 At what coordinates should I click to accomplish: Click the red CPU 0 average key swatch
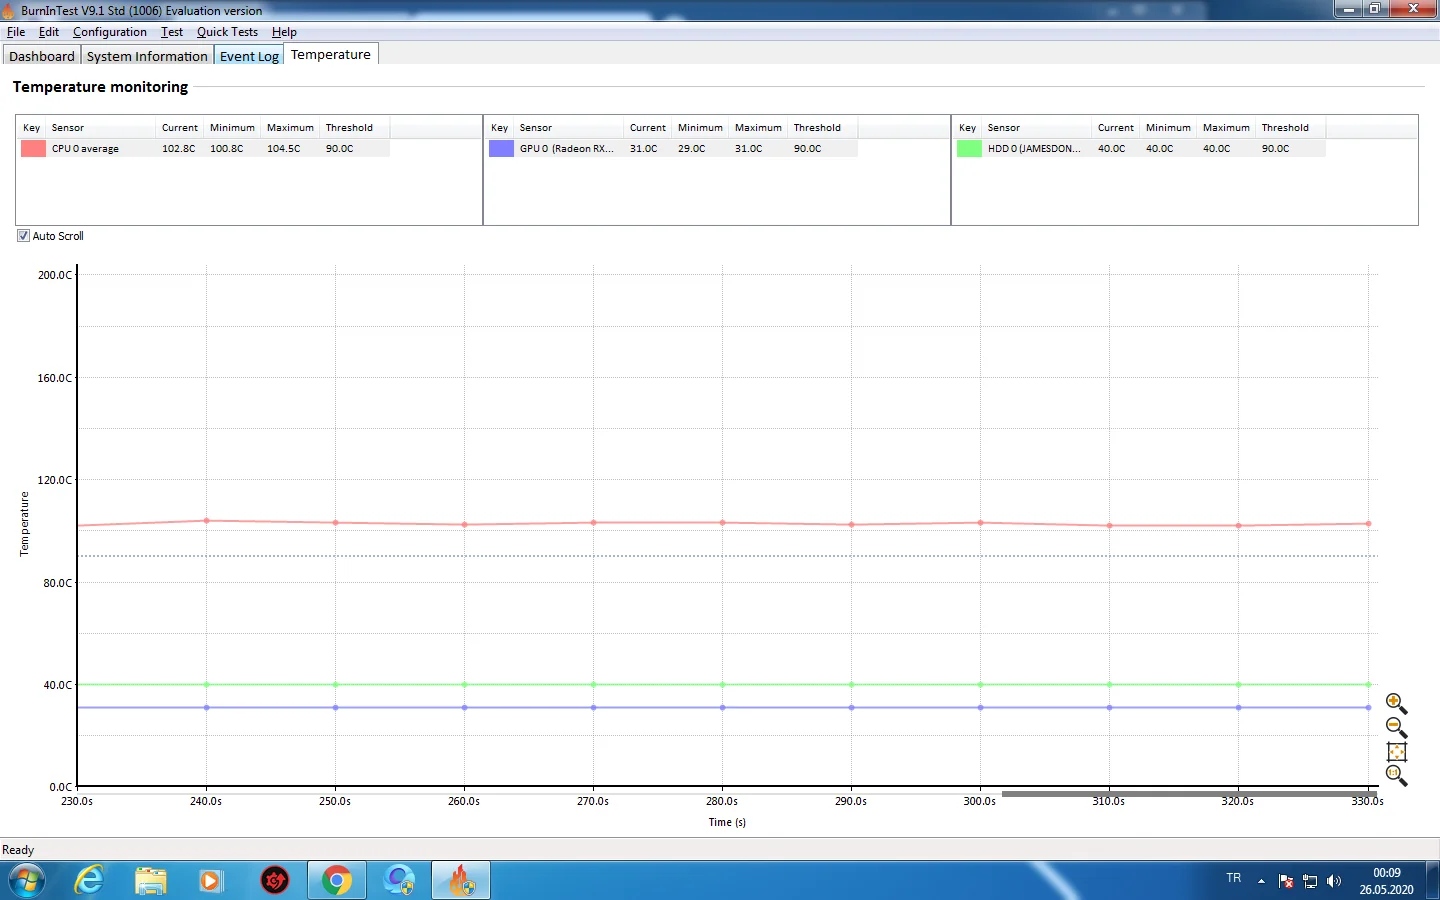tap(33, 148)
